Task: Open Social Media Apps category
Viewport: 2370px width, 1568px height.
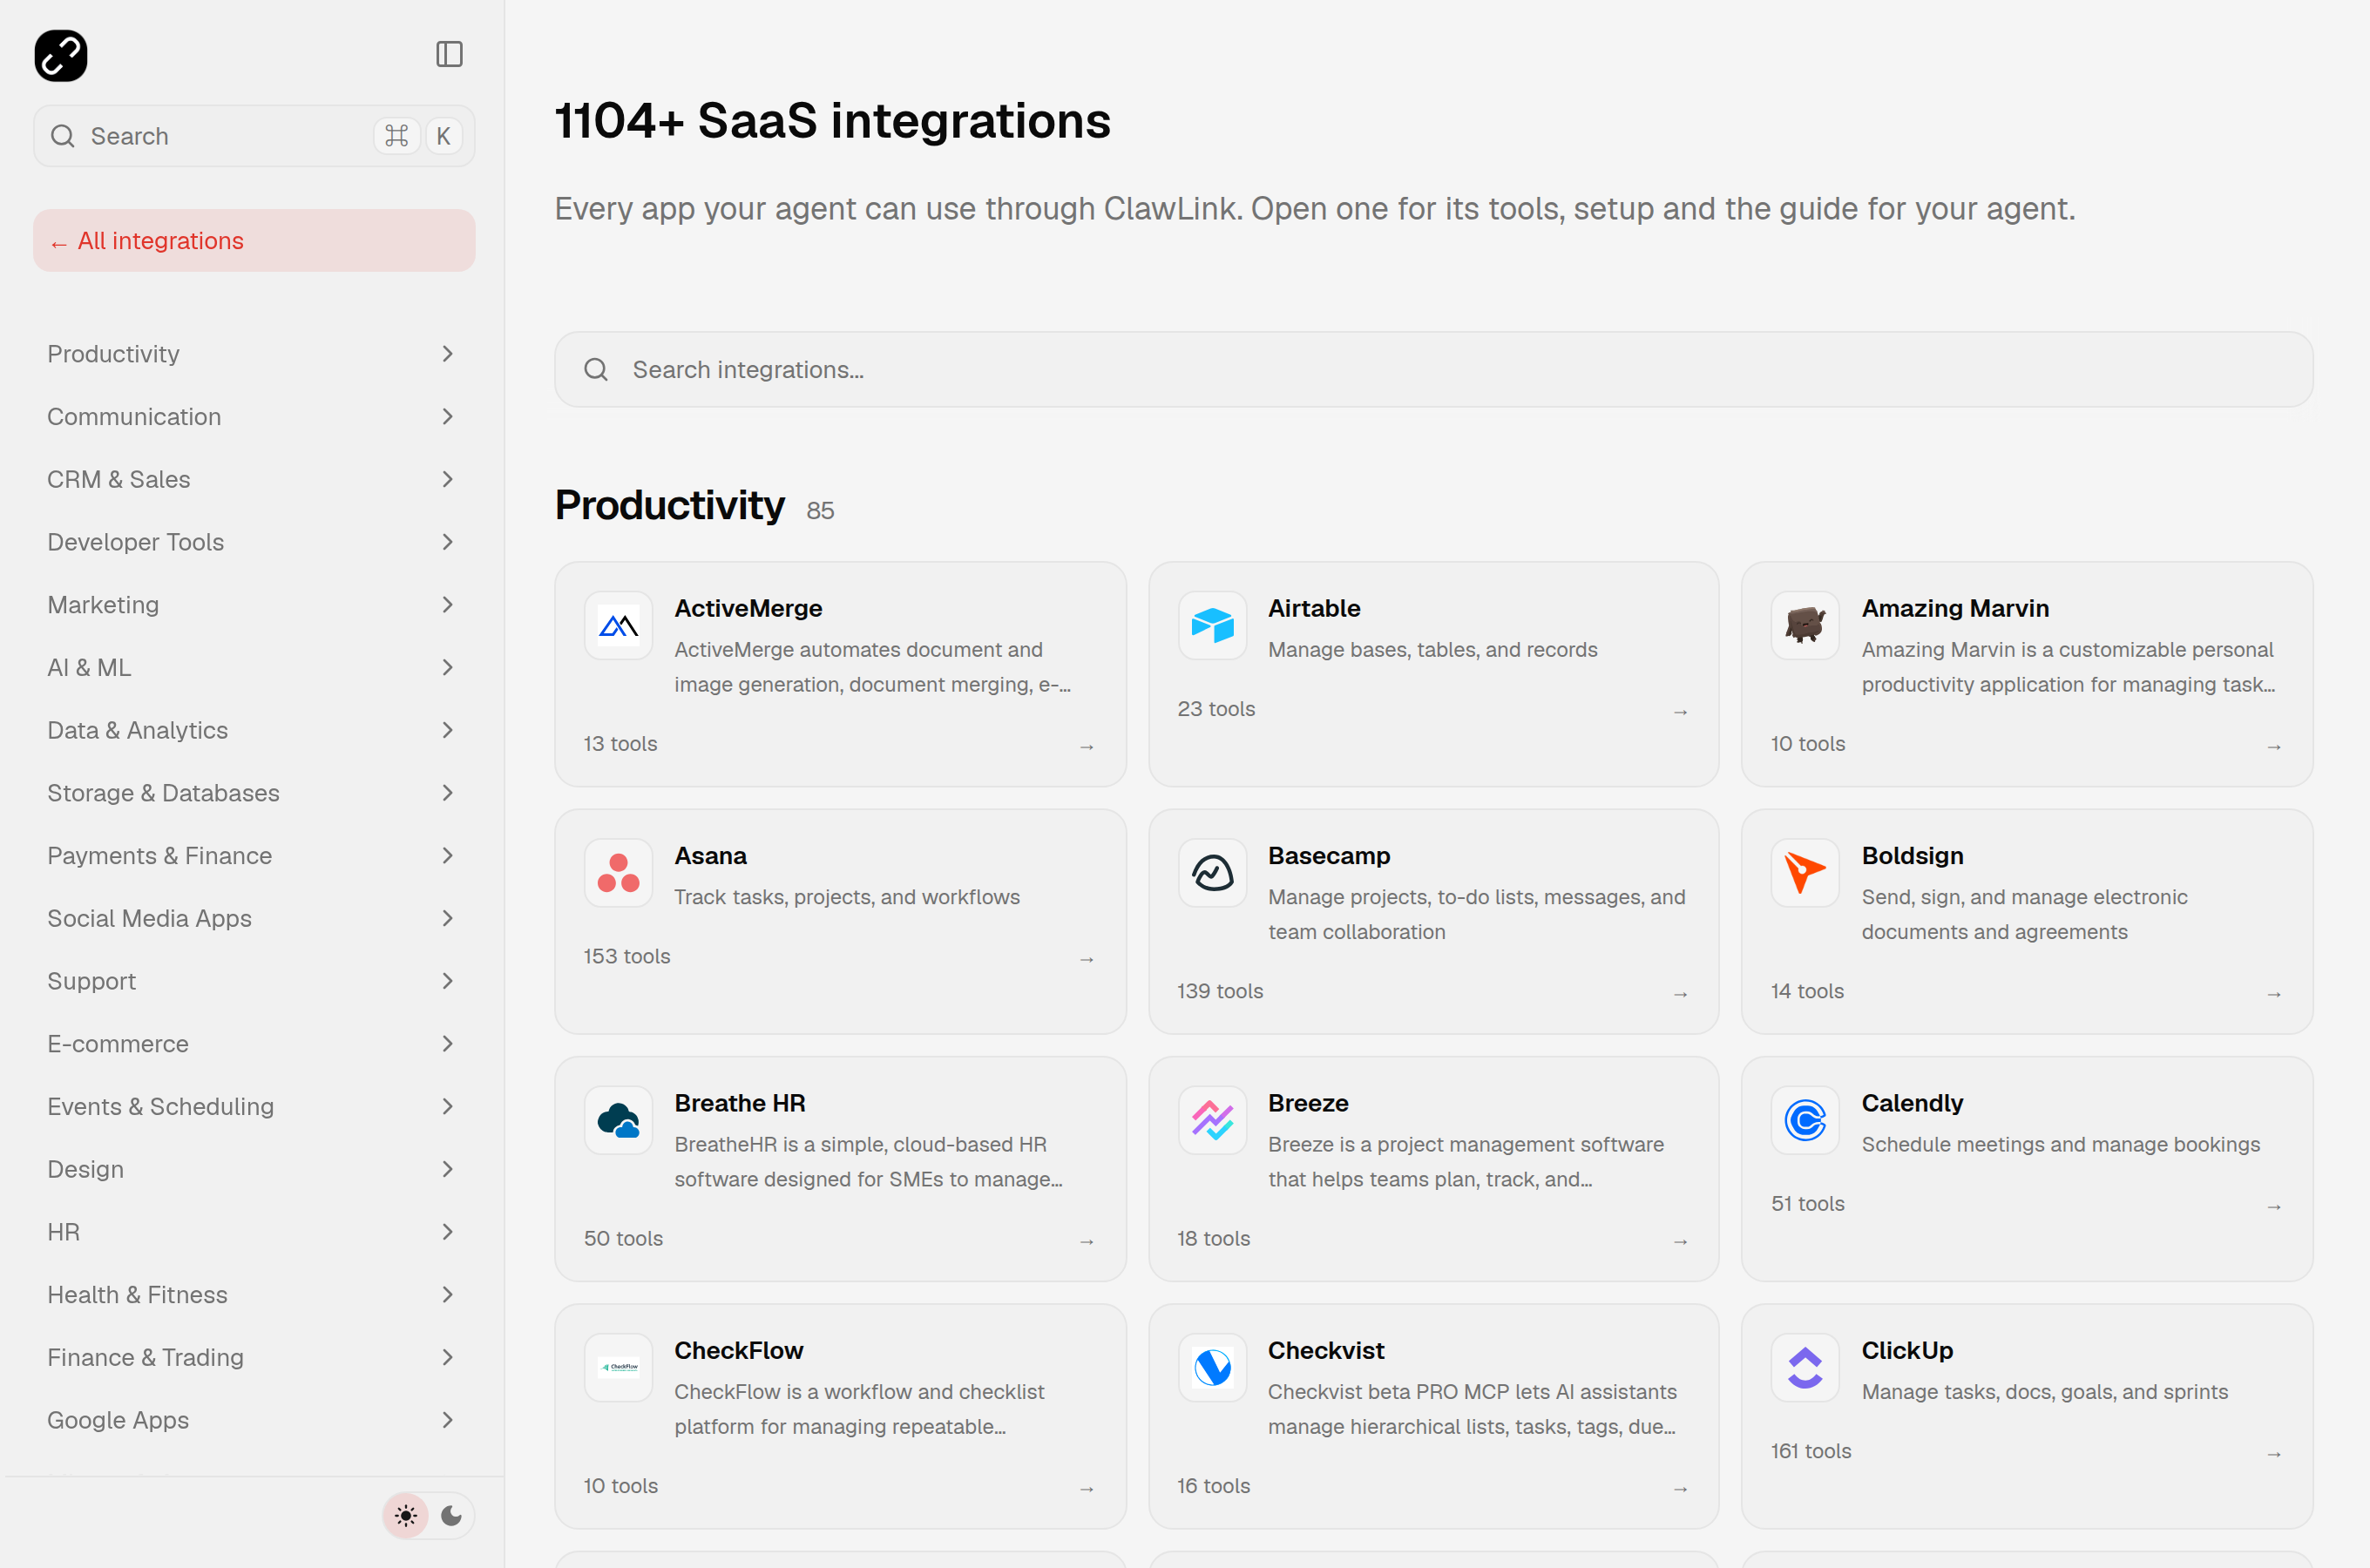Action: click(x=253, y=918)
